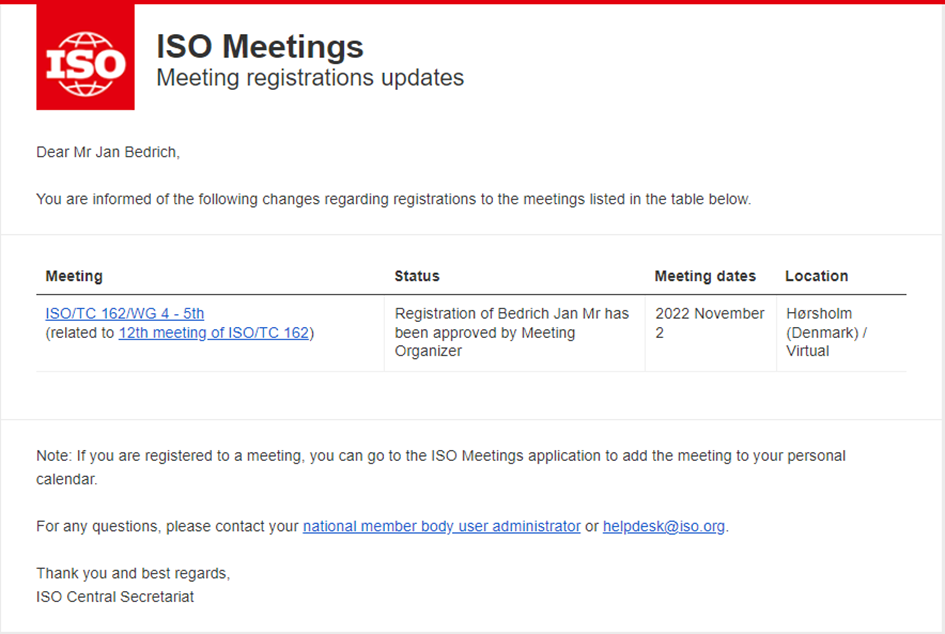The image size is (945, 634).
Task: Click the Location column header
Action: [x=816, y=276]
